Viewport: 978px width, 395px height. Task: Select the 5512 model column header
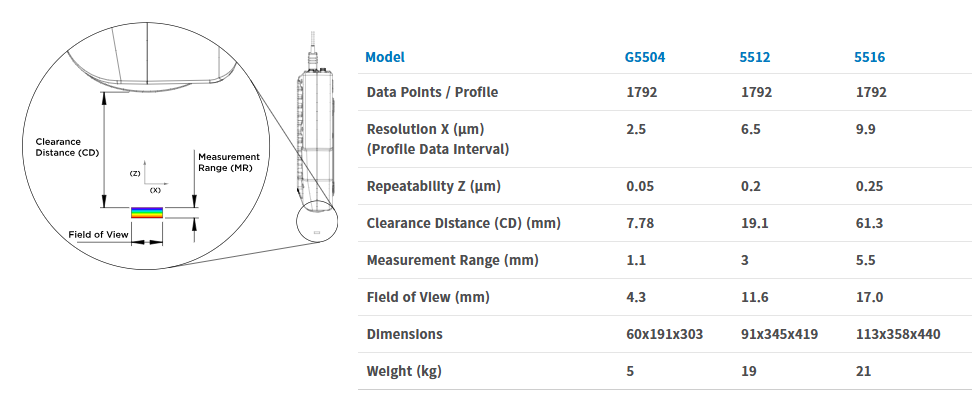755,57
